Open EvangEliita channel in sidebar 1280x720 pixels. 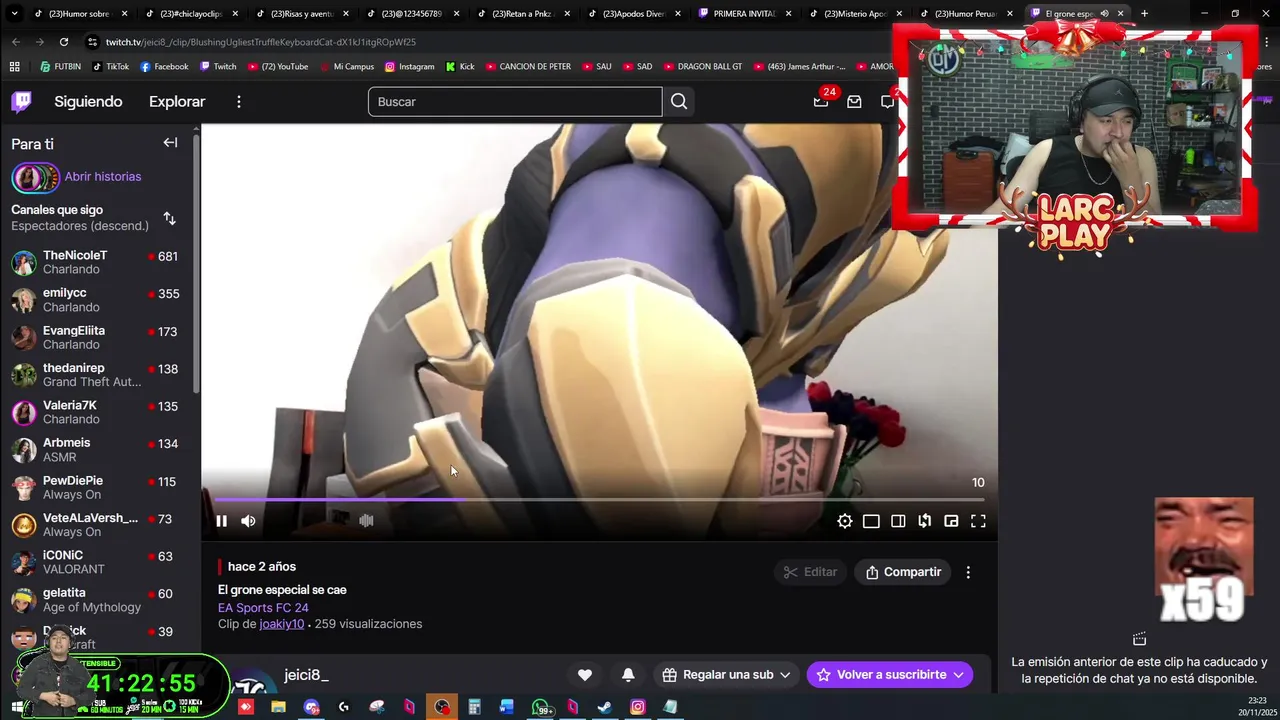96,337
